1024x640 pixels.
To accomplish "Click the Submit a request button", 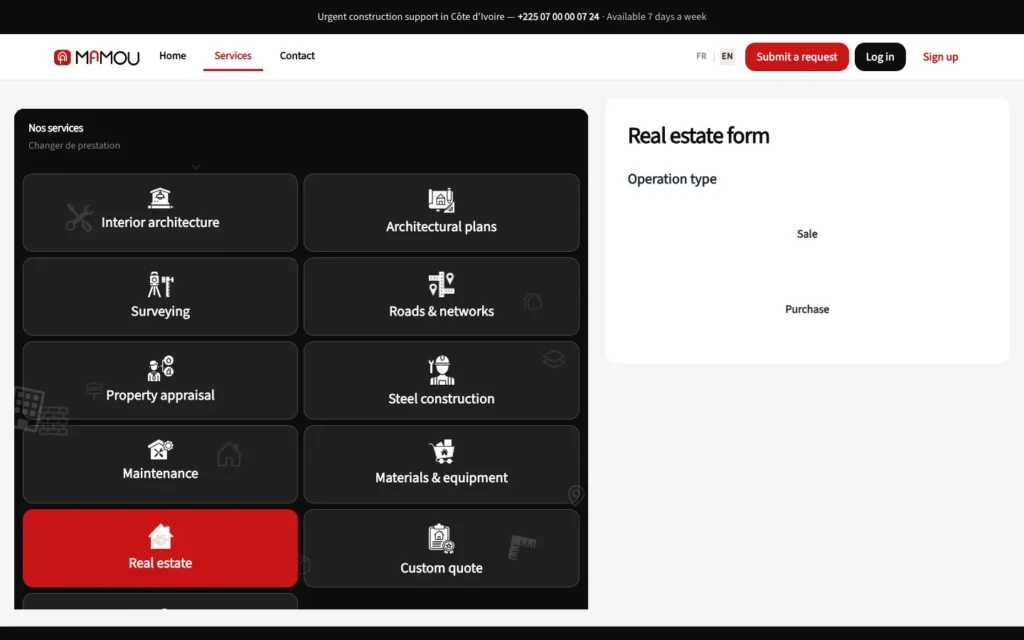I will coord(797,57).
